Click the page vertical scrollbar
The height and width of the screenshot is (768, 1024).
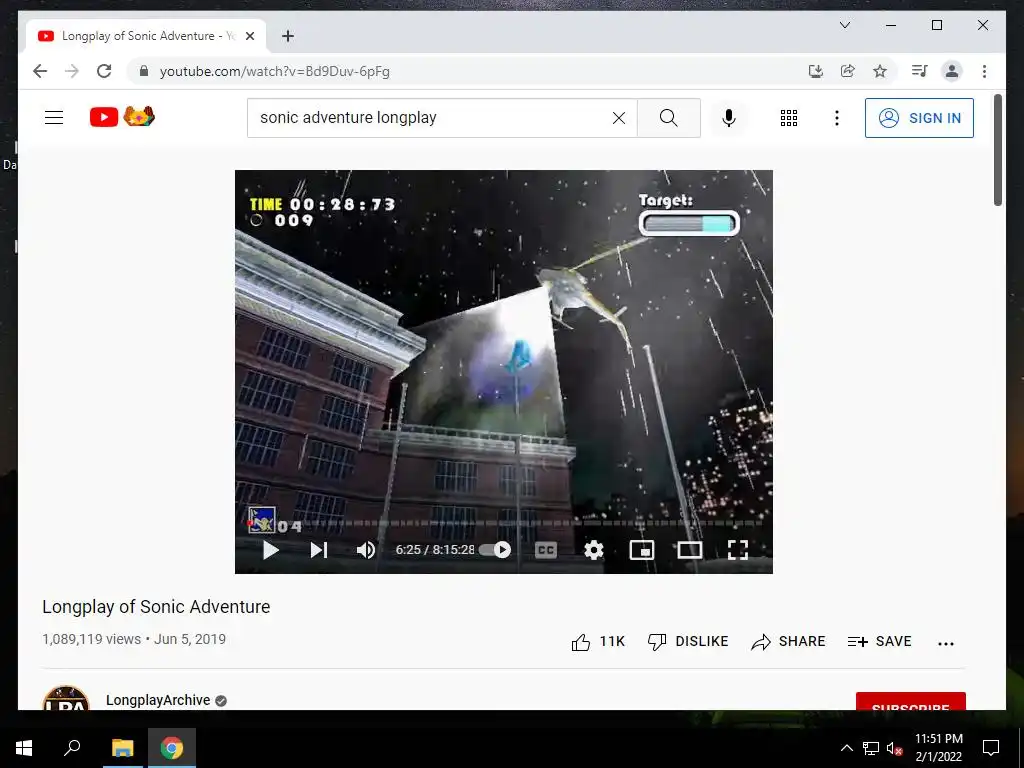pos(997,150)
